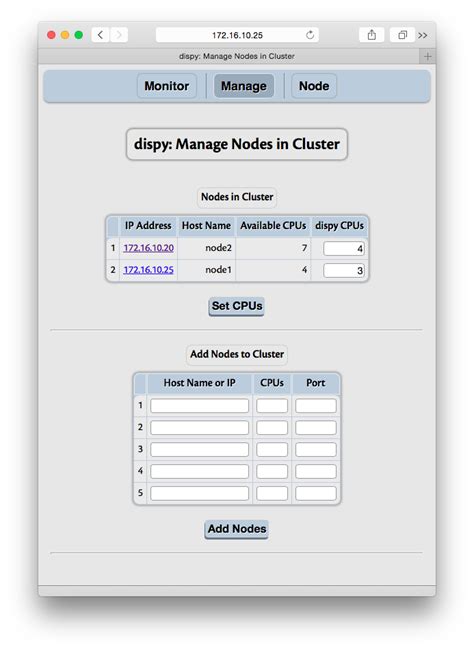Click the red close window button
474x651 pixels.
point(51,35)
